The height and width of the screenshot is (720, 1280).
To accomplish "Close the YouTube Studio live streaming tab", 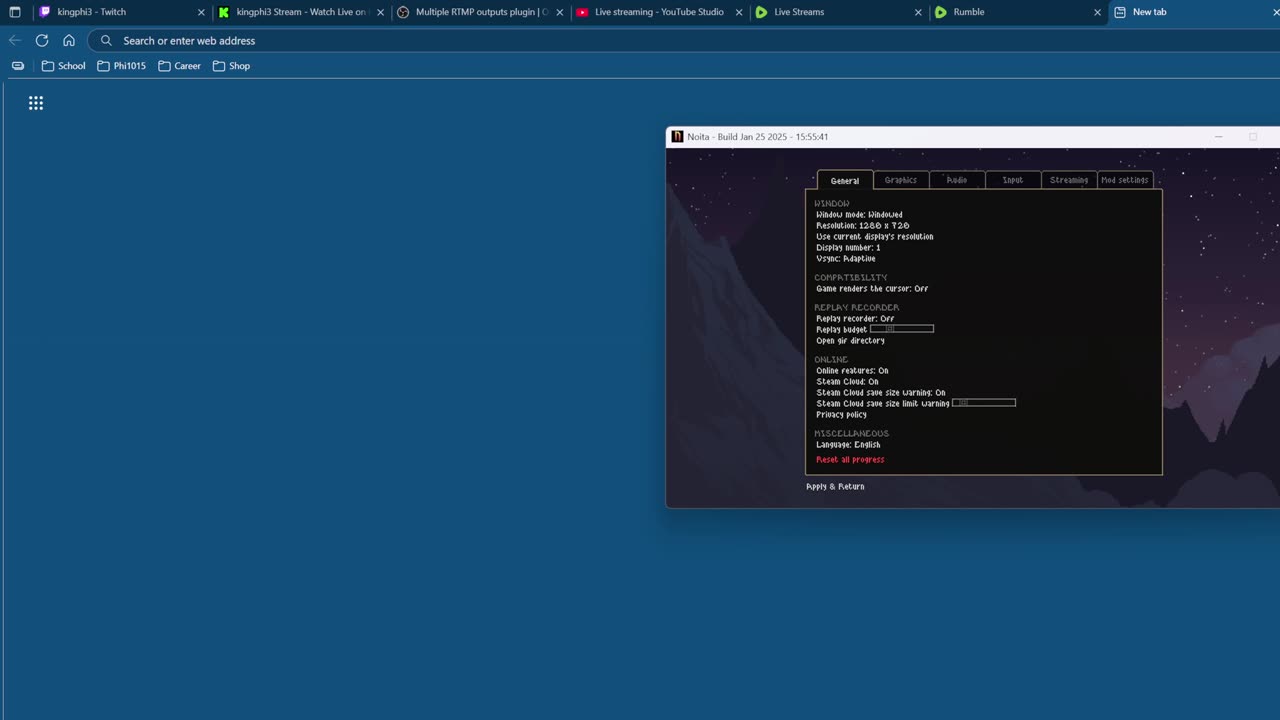I will pos(739,12).
